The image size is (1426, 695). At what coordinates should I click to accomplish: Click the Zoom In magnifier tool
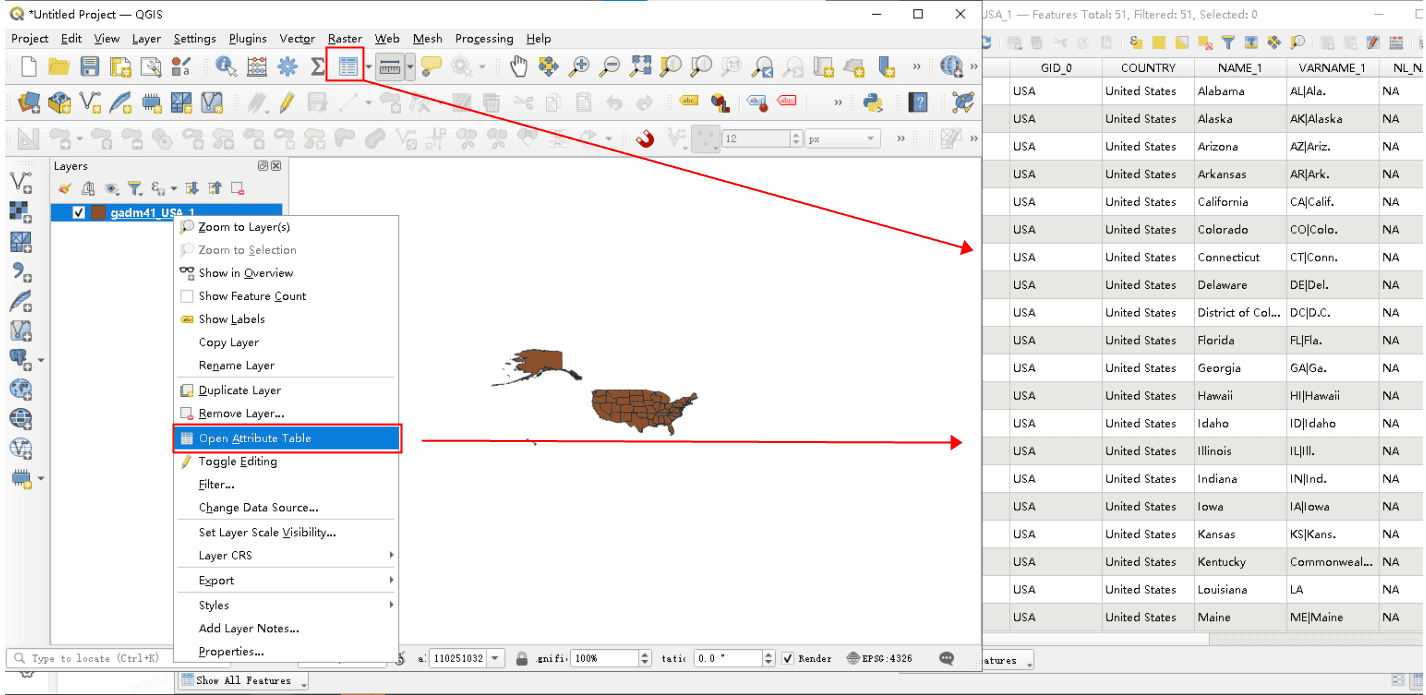coord(579,67)
